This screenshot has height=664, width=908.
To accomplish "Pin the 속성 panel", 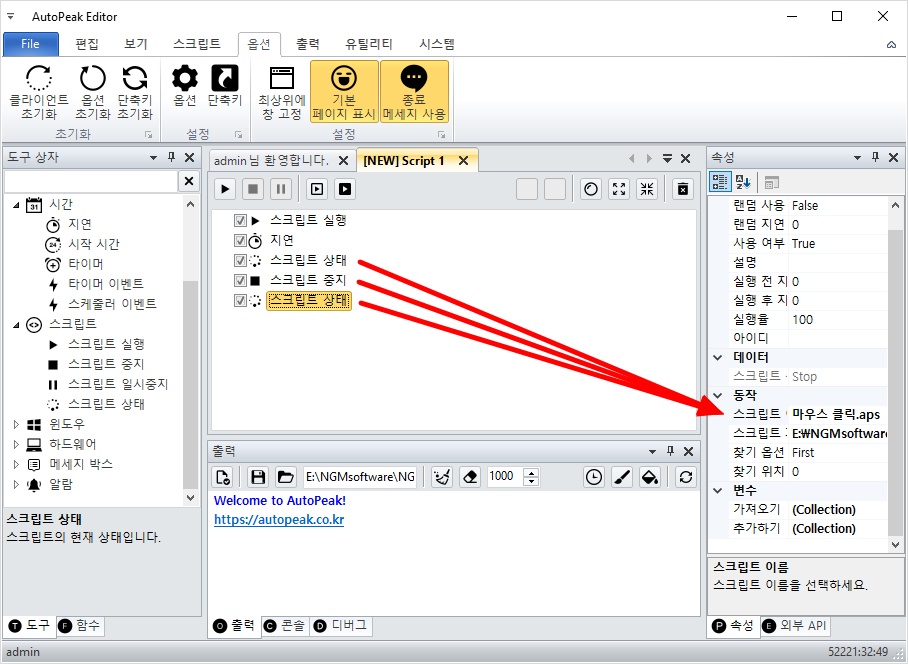I will pyautogui.click(x=876, y=157).
